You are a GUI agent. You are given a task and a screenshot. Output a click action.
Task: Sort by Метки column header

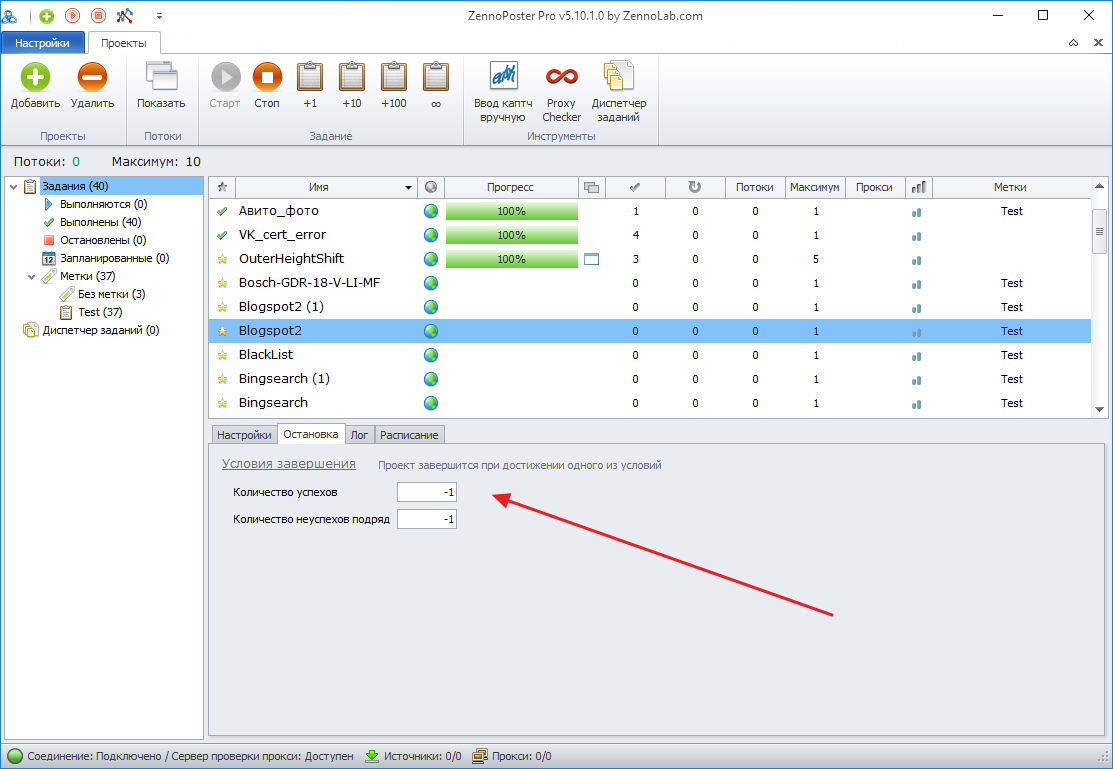(x=1011, y=187)
